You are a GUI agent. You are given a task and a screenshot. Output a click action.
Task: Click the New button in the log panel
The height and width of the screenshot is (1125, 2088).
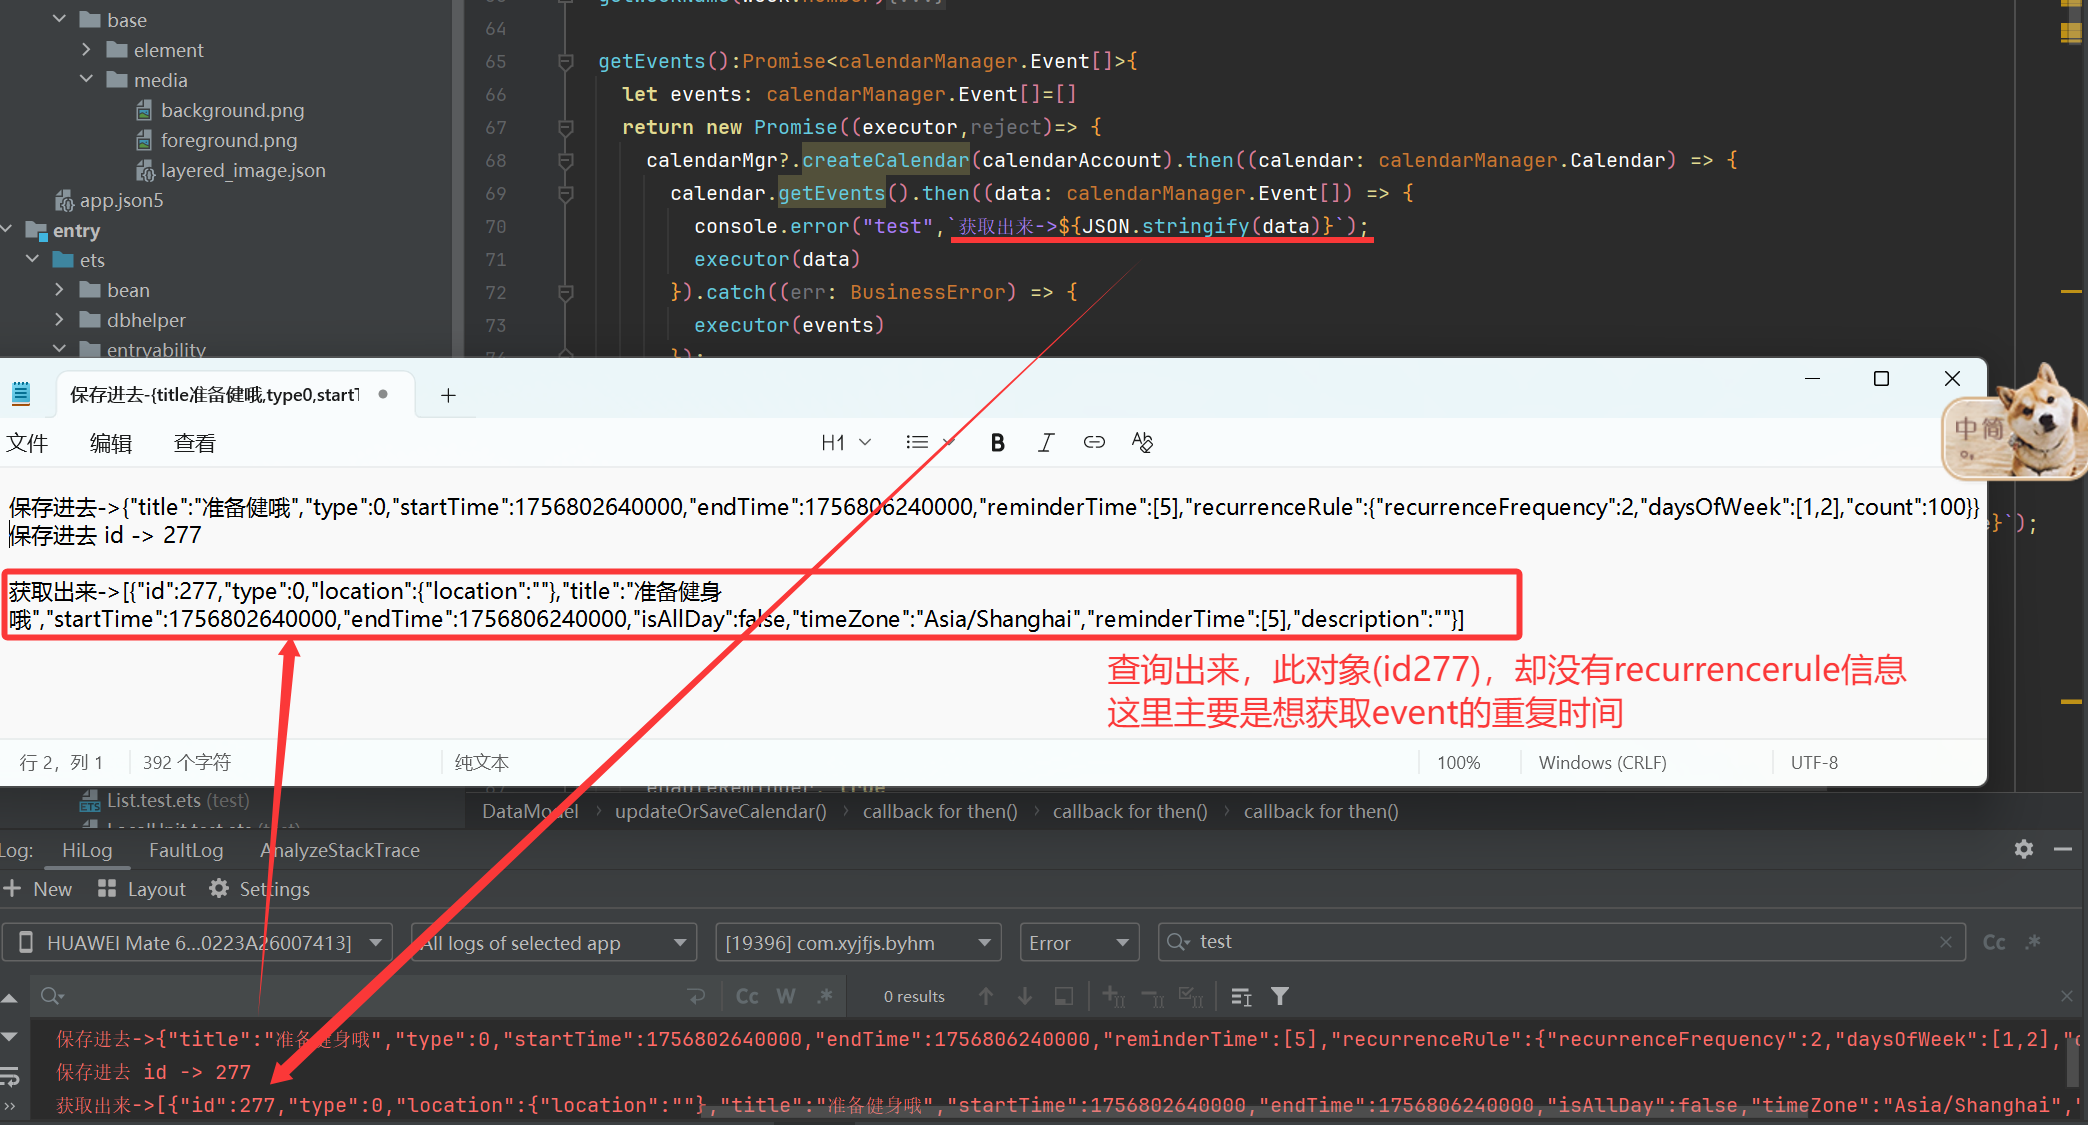click(38, 889)
